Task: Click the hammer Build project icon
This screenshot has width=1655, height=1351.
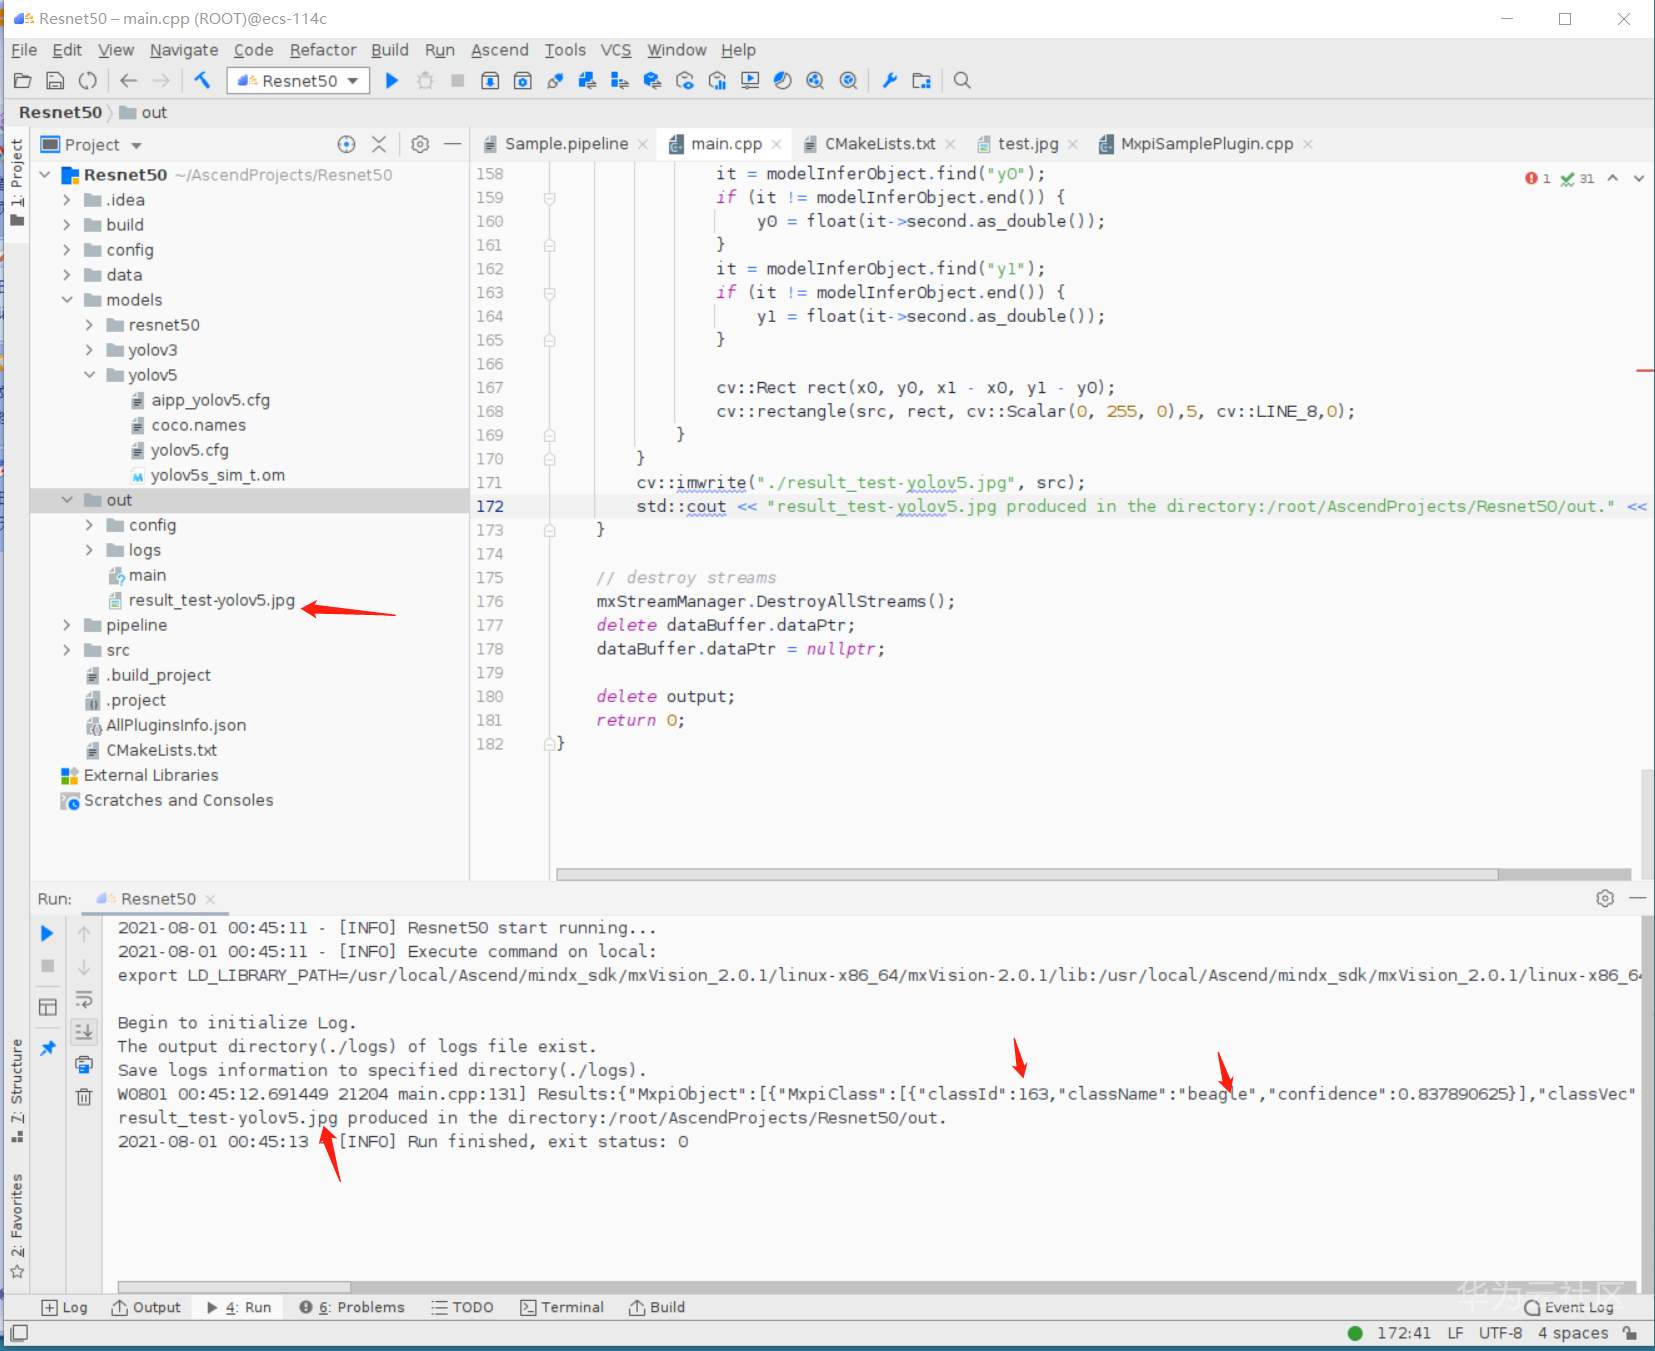Action: pos(202,81)
